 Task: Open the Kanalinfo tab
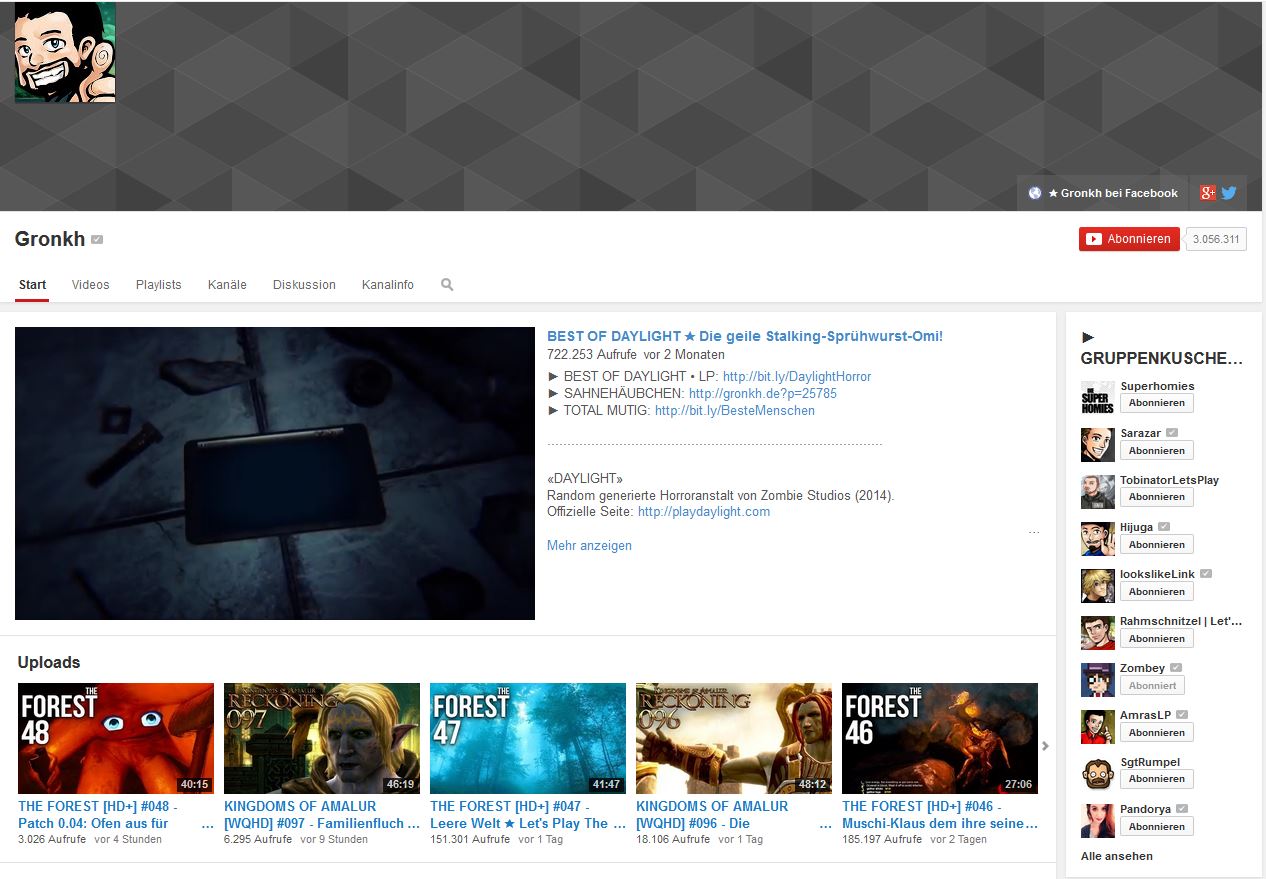click(x=388, y=285)
